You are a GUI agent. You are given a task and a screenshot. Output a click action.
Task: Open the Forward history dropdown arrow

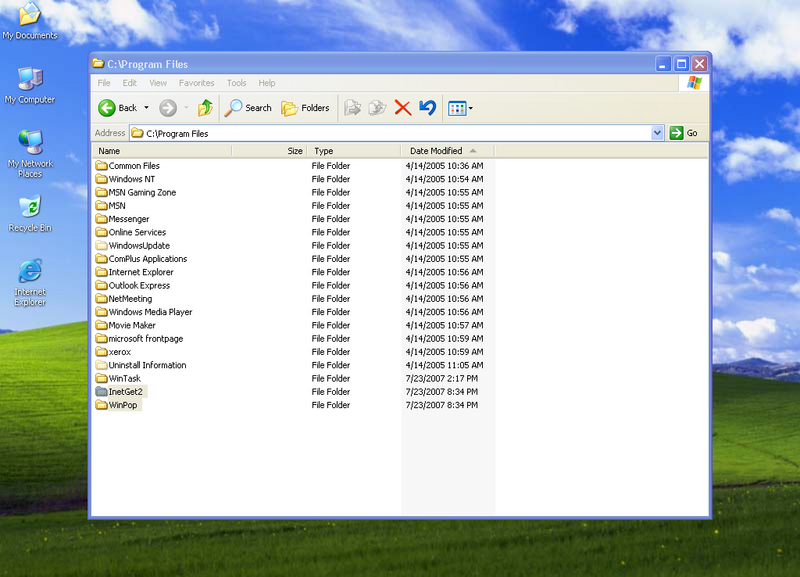(186, 108)
